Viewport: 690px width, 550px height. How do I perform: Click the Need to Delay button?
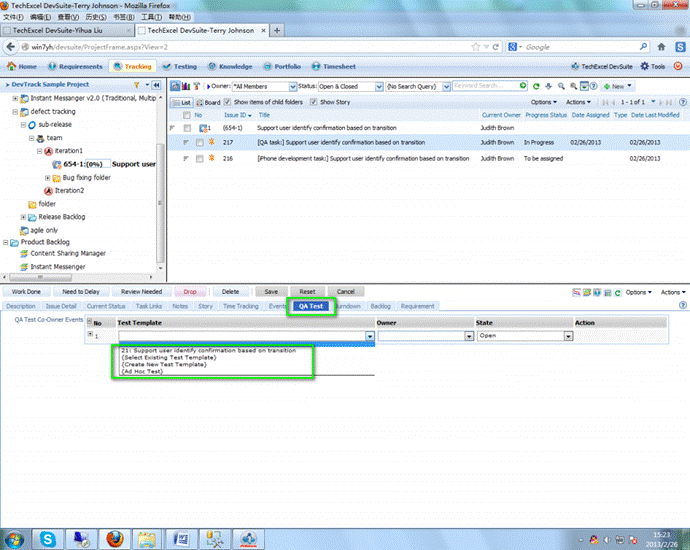tap(81, 292)
